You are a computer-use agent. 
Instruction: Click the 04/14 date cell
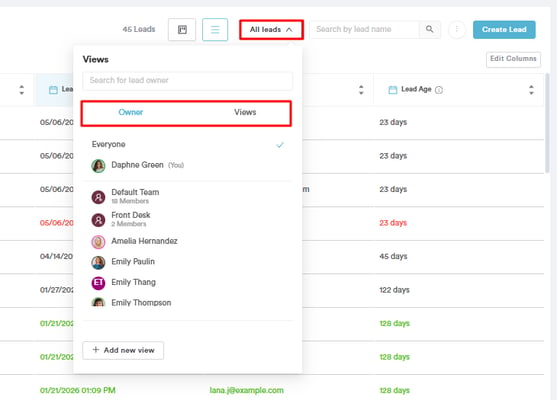[56, 256]
